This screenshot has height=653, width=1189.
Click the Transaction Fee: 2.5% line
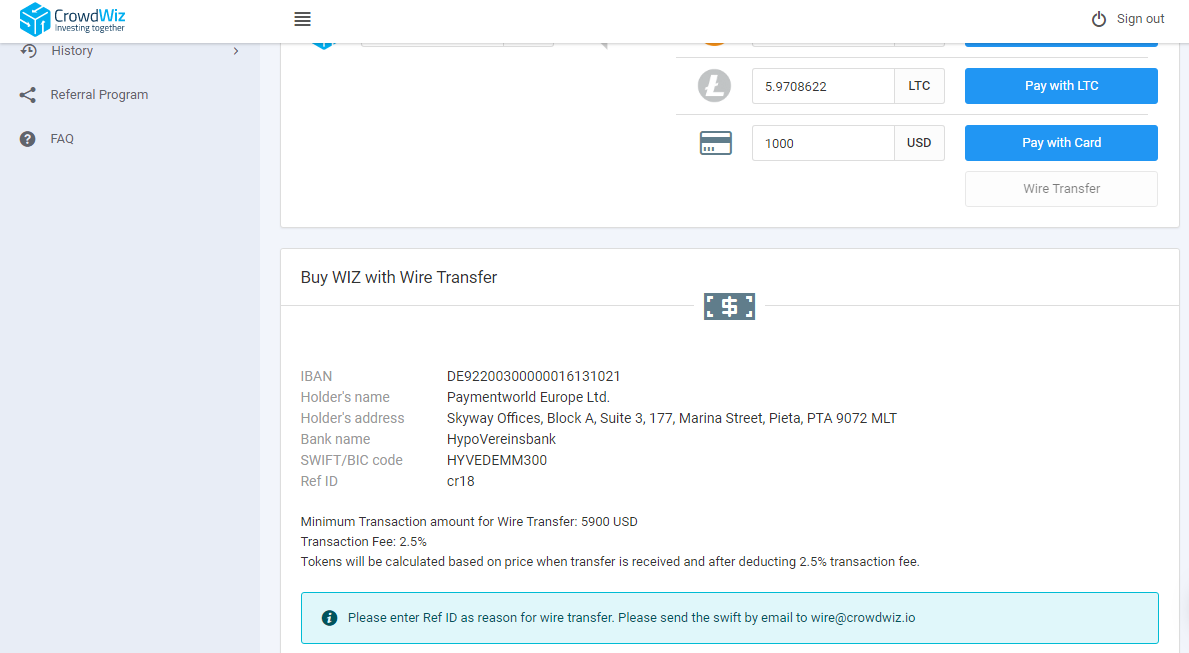coord(363,542)
